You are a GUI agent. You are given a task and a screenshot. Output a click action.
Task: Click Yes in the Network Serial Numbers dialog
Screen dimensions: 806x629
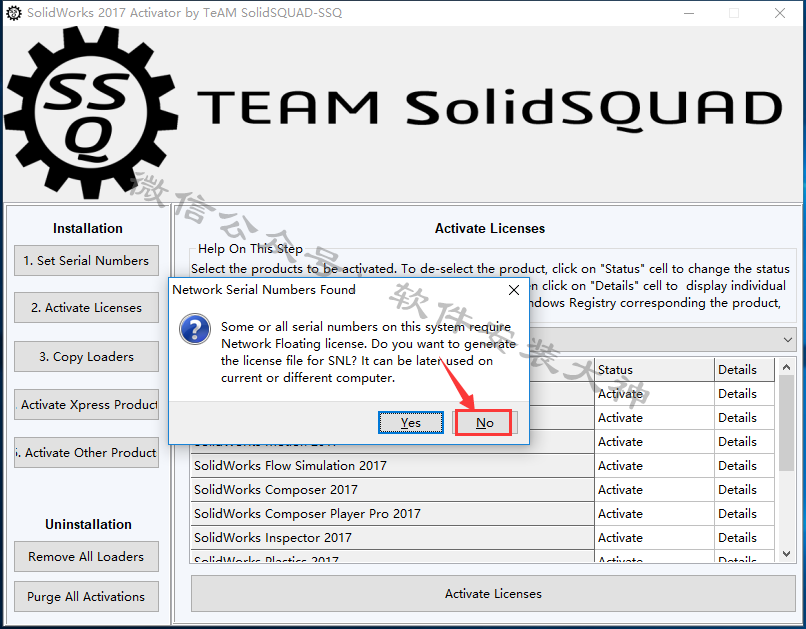click(x=411, y=422)
